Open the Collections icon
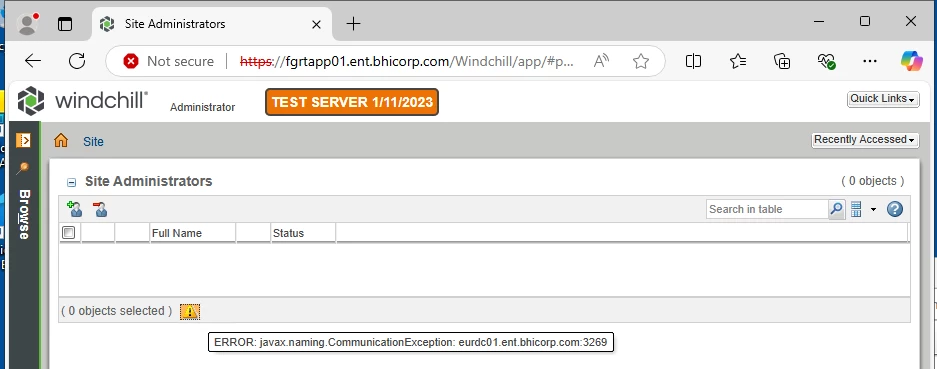 tap(782, 60)
